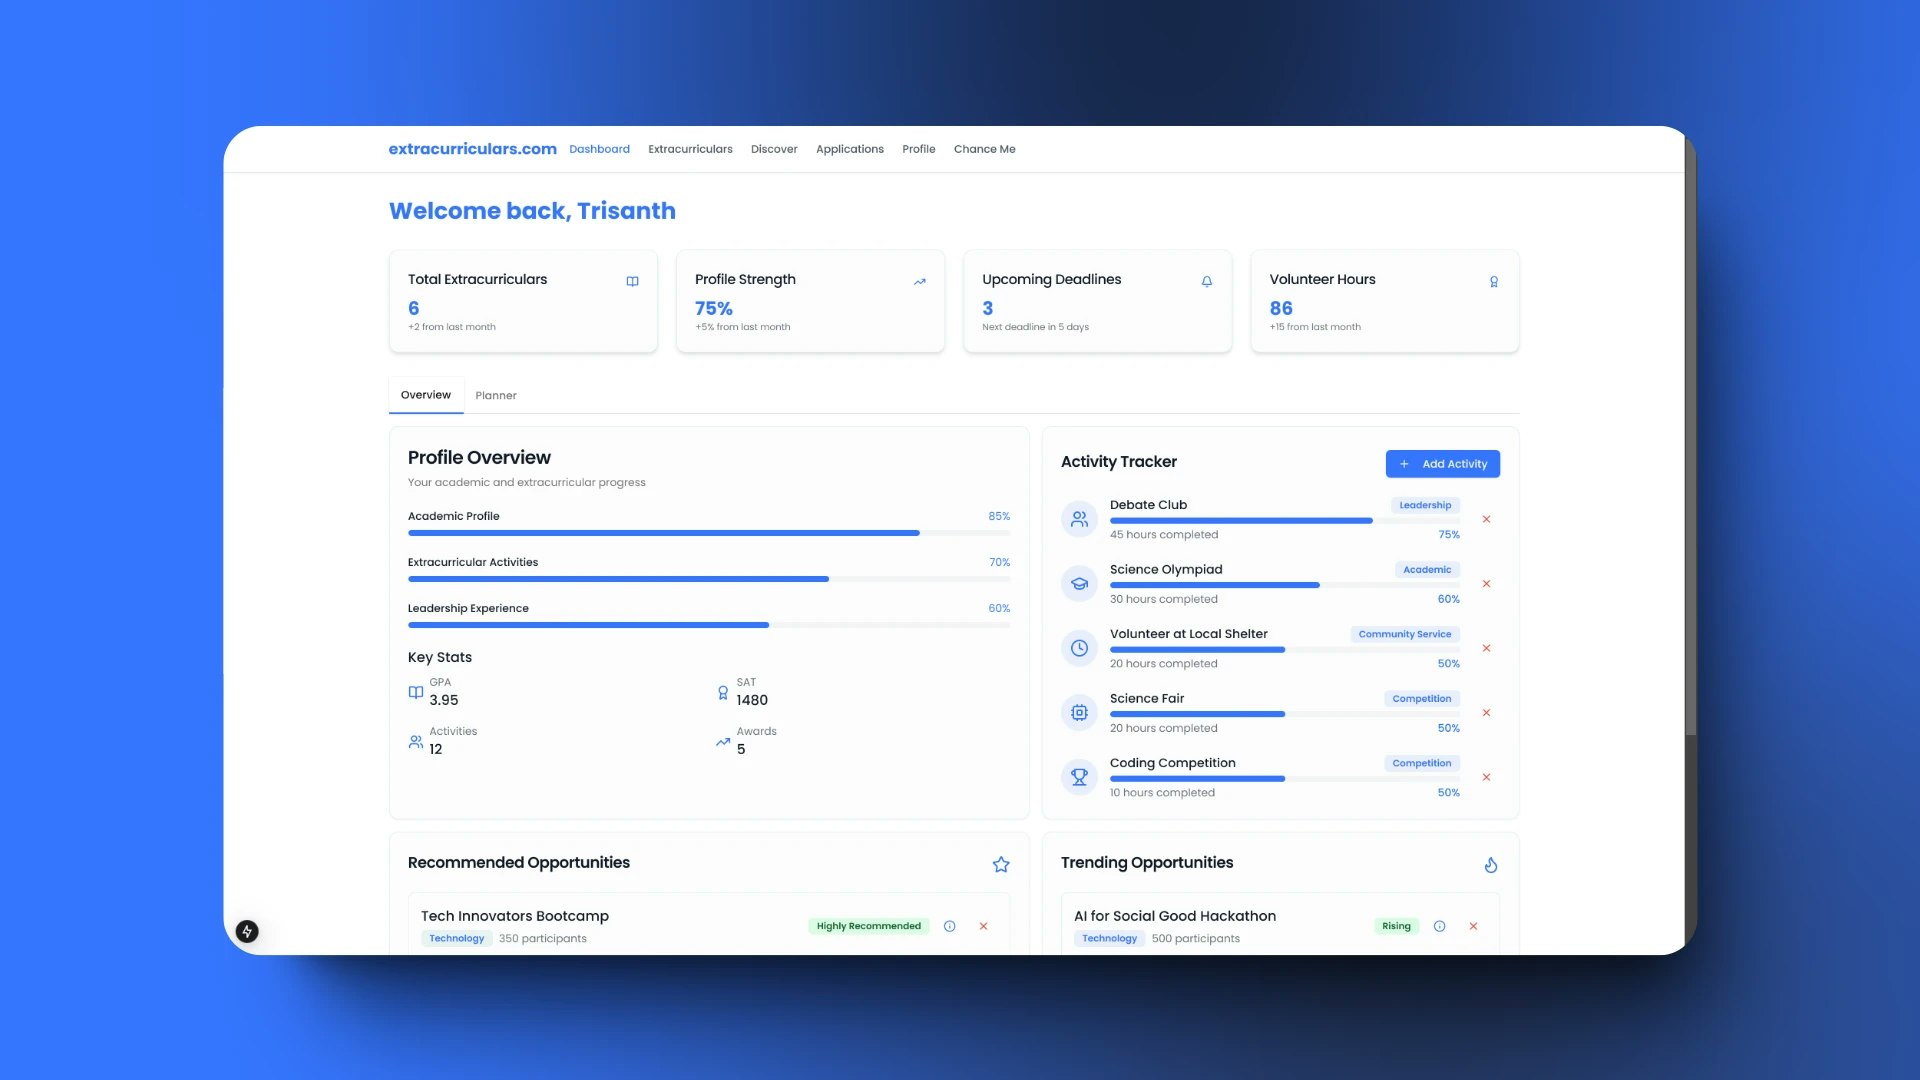This screenshot has height=1080, width=1920.
Task: Go to the Chance Me page
Action: [984, 149]
